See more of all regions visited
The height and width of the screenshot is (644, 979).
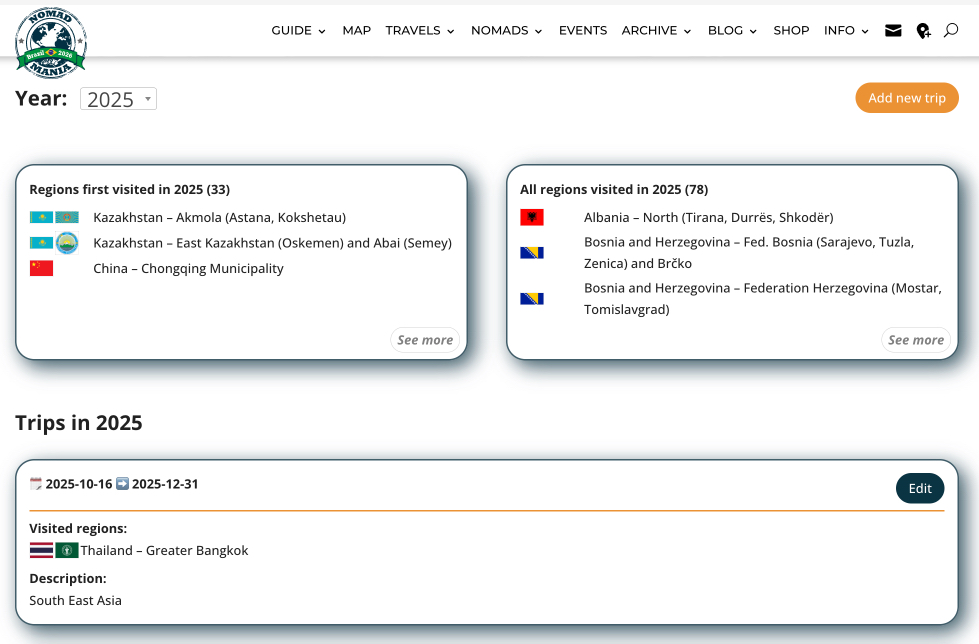click(916, 340)
